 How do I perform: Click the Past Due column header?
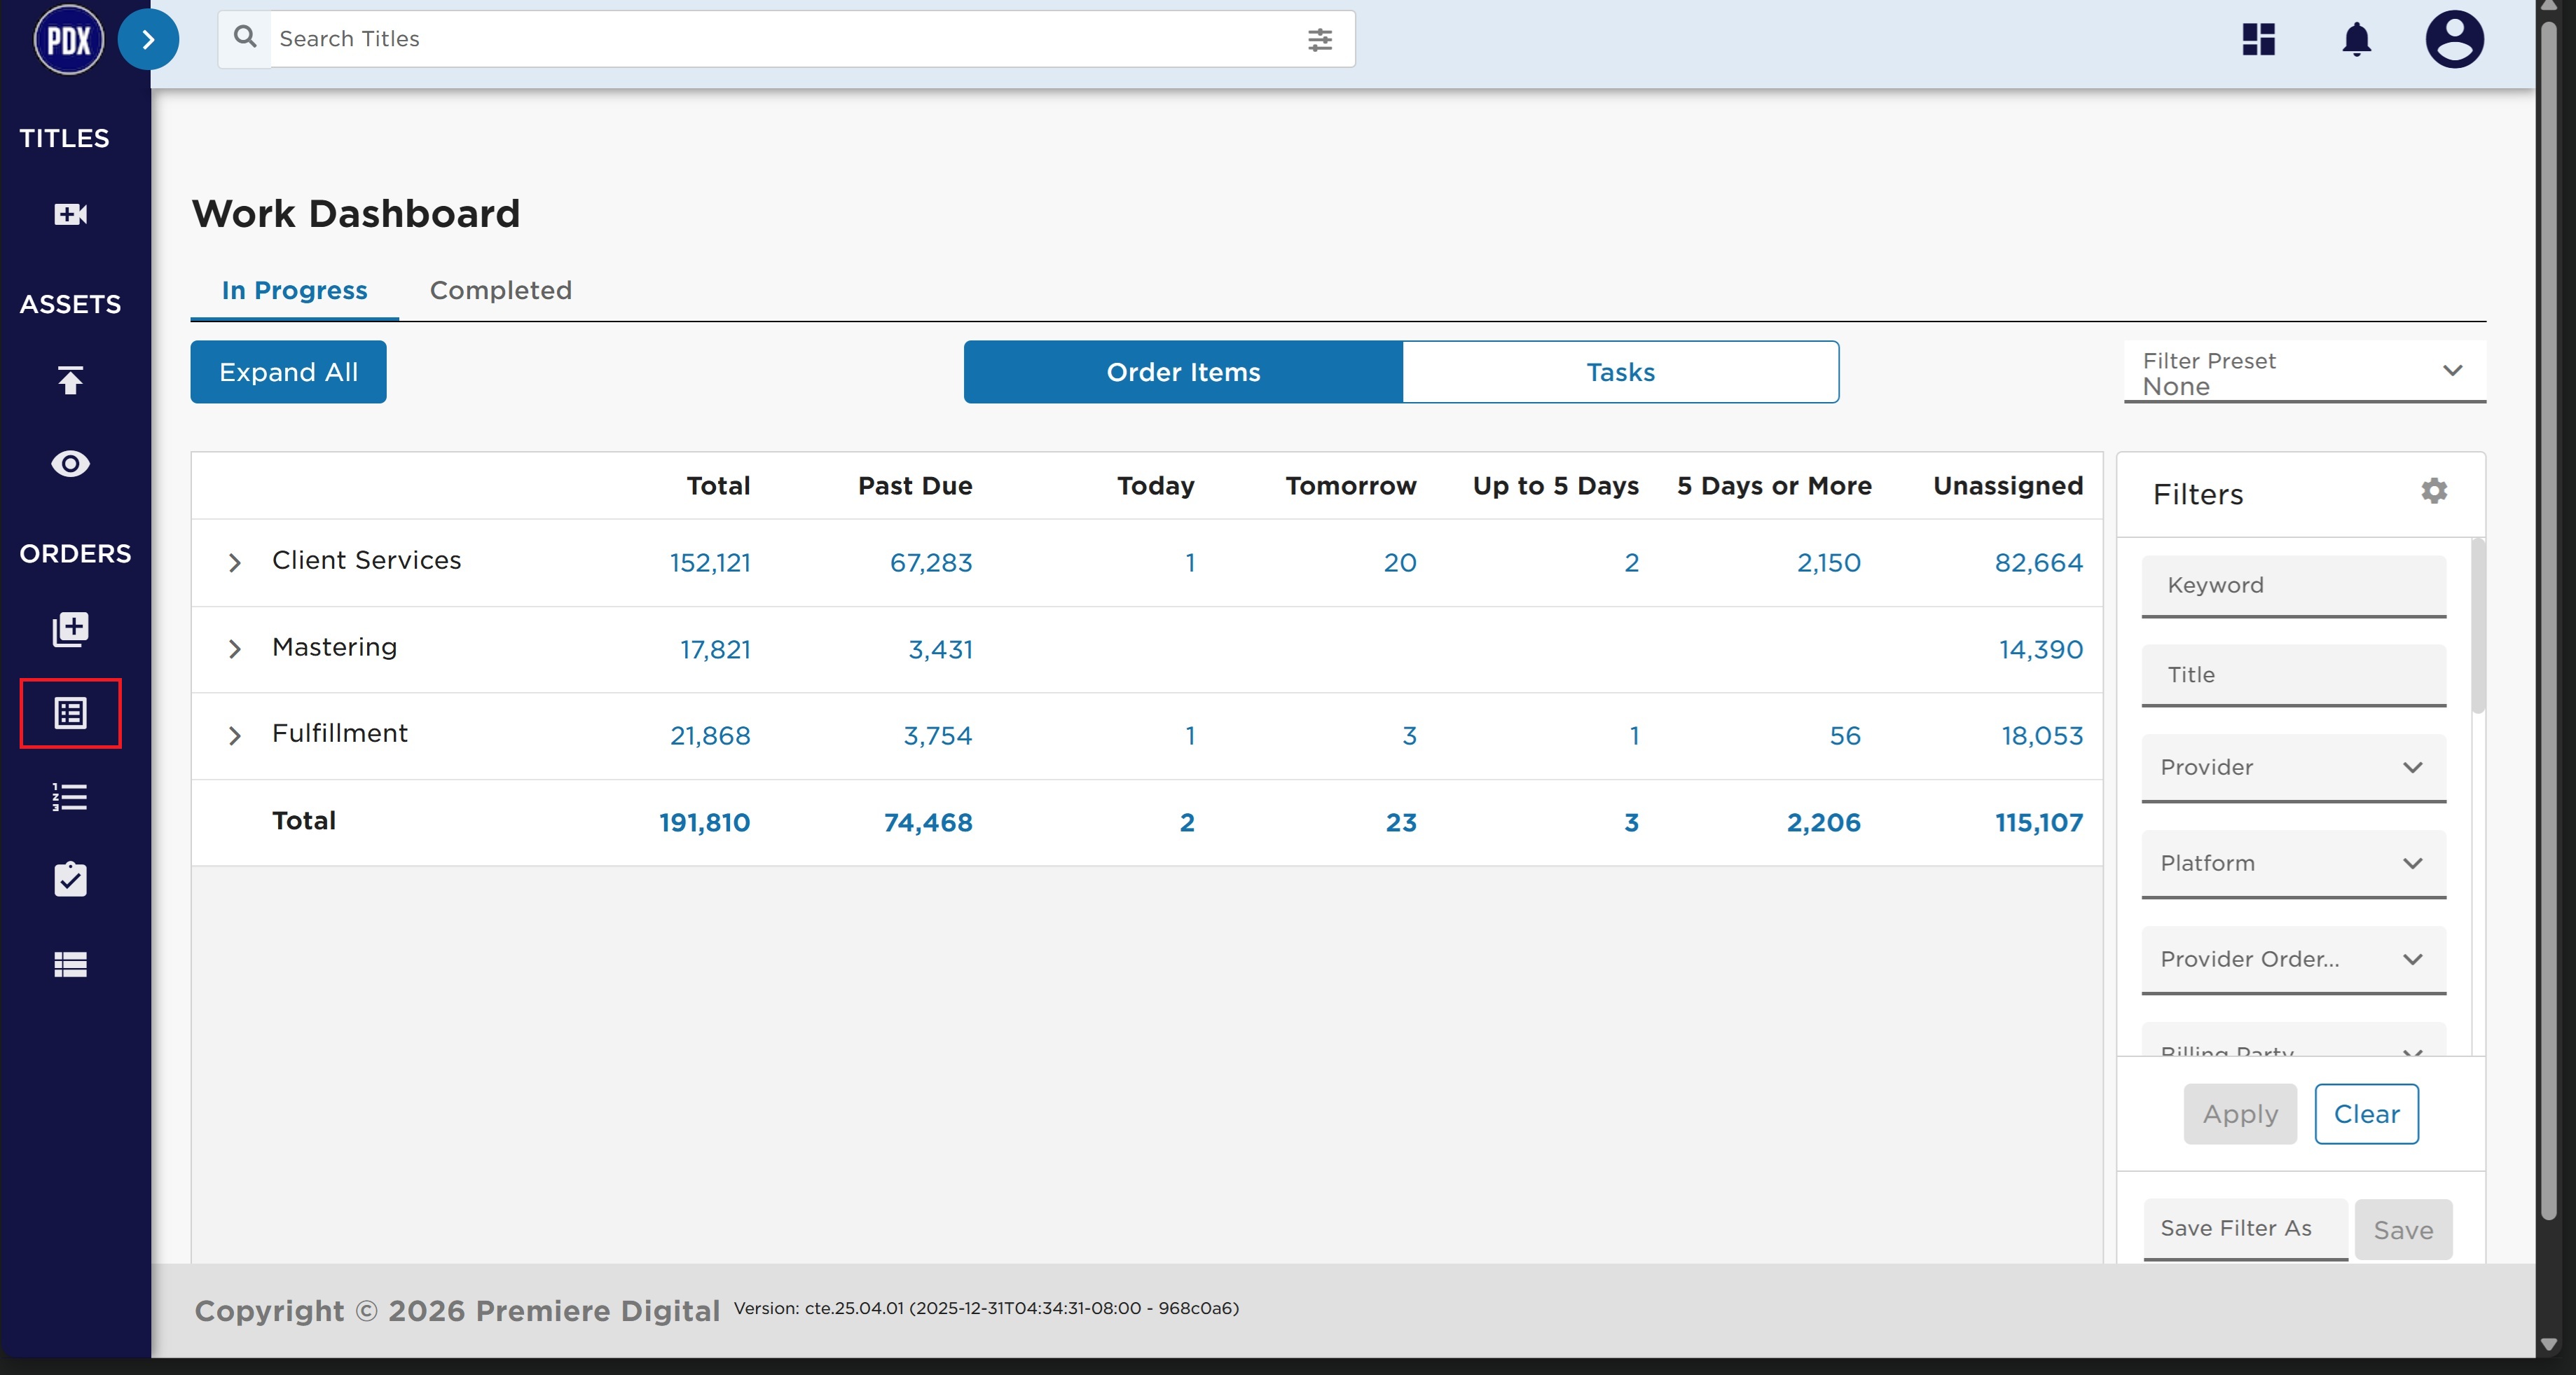(x=915, y=486)
